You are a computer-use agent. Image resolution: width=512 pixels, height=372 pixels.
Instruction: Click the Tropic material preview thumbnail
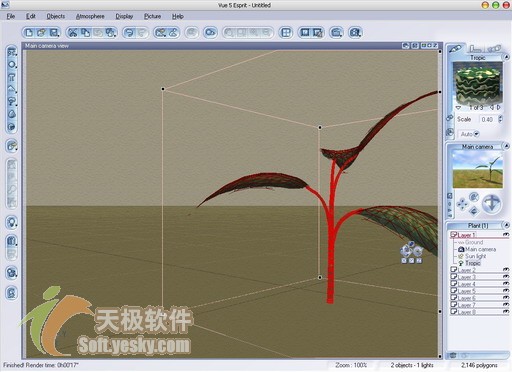coord(478,83)
